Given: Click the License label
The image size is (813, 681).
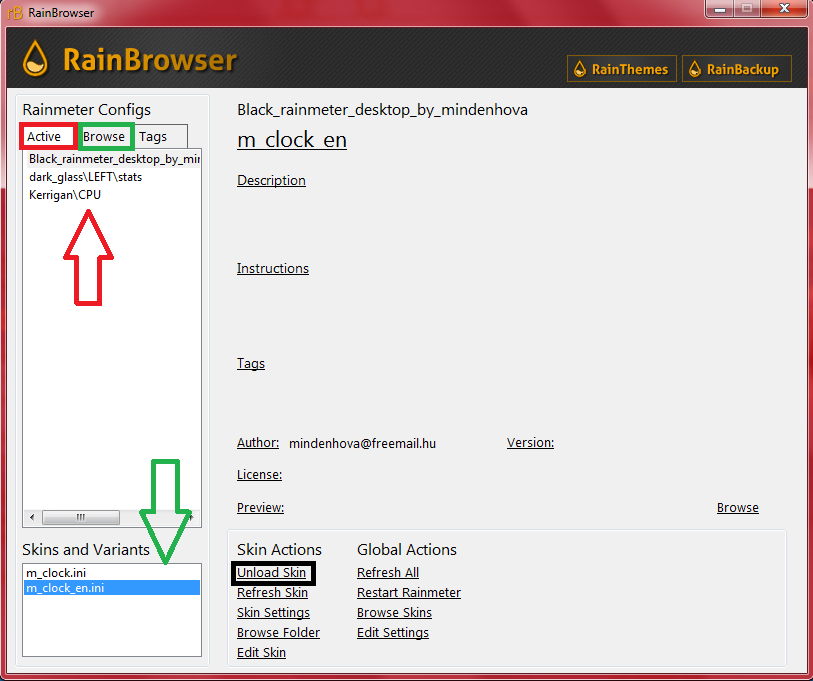Looking at the screenshot, I should click(x=259, y=475).
